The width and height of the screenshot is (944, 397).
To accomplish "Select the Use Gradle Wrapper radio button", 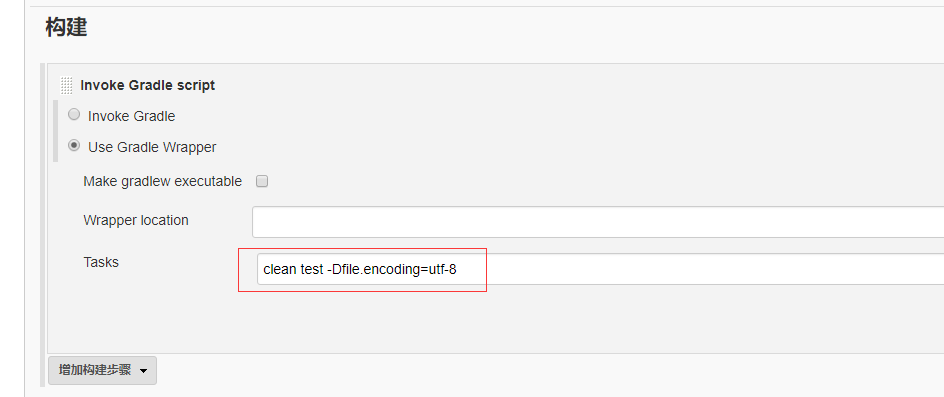I will click(74, 145).
